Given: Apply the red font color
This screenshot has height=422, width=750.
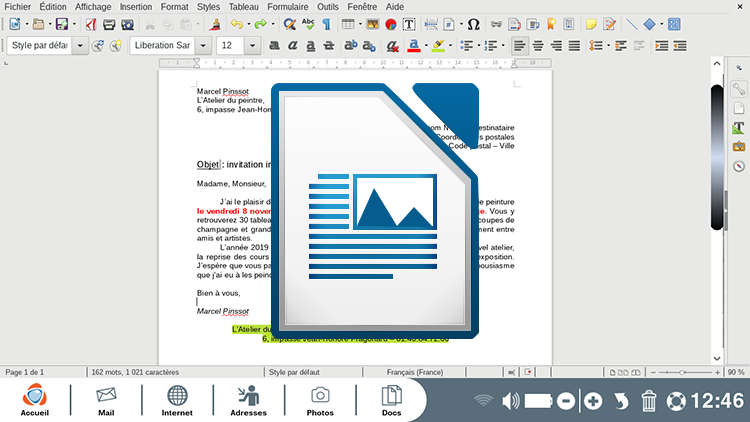Looking at the screenshot, I should click(x=414, y=45).
